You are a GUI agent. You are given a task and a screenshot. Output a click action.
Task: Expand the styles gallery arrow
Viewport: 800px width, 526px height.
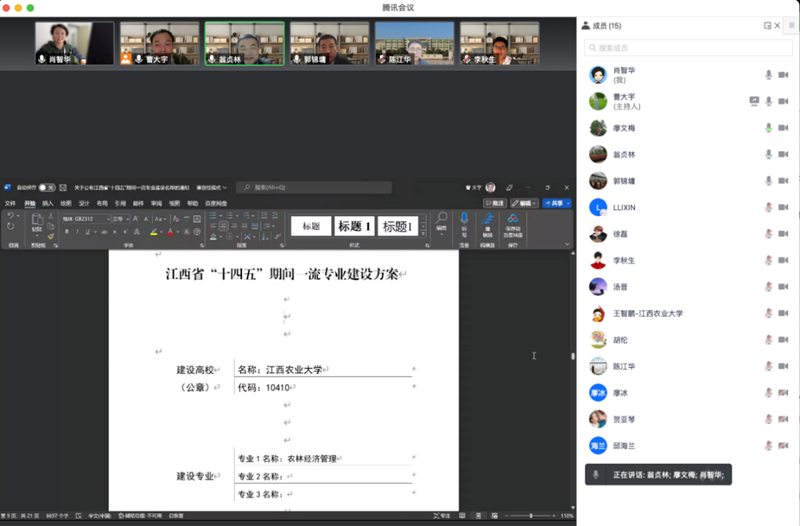(422, 234)
